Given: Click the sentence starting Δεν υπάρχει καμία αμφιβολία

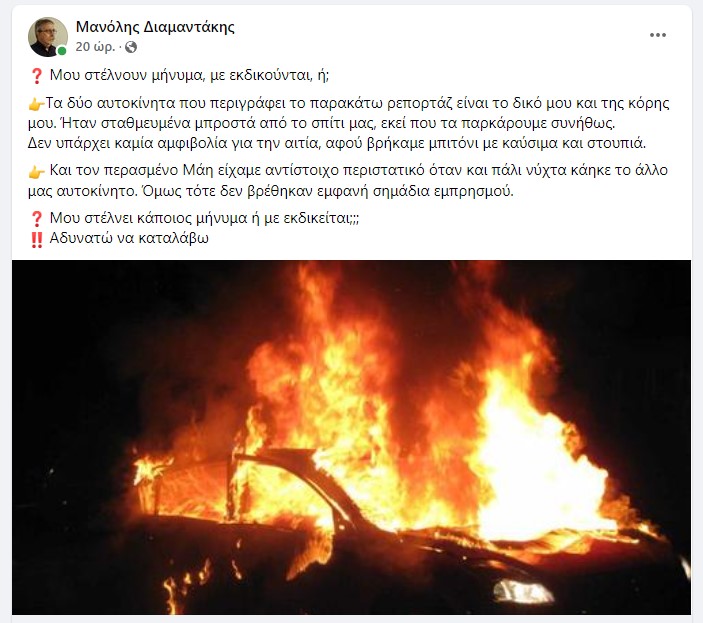Looking at the screenshot, I should [x=337, y=143].
